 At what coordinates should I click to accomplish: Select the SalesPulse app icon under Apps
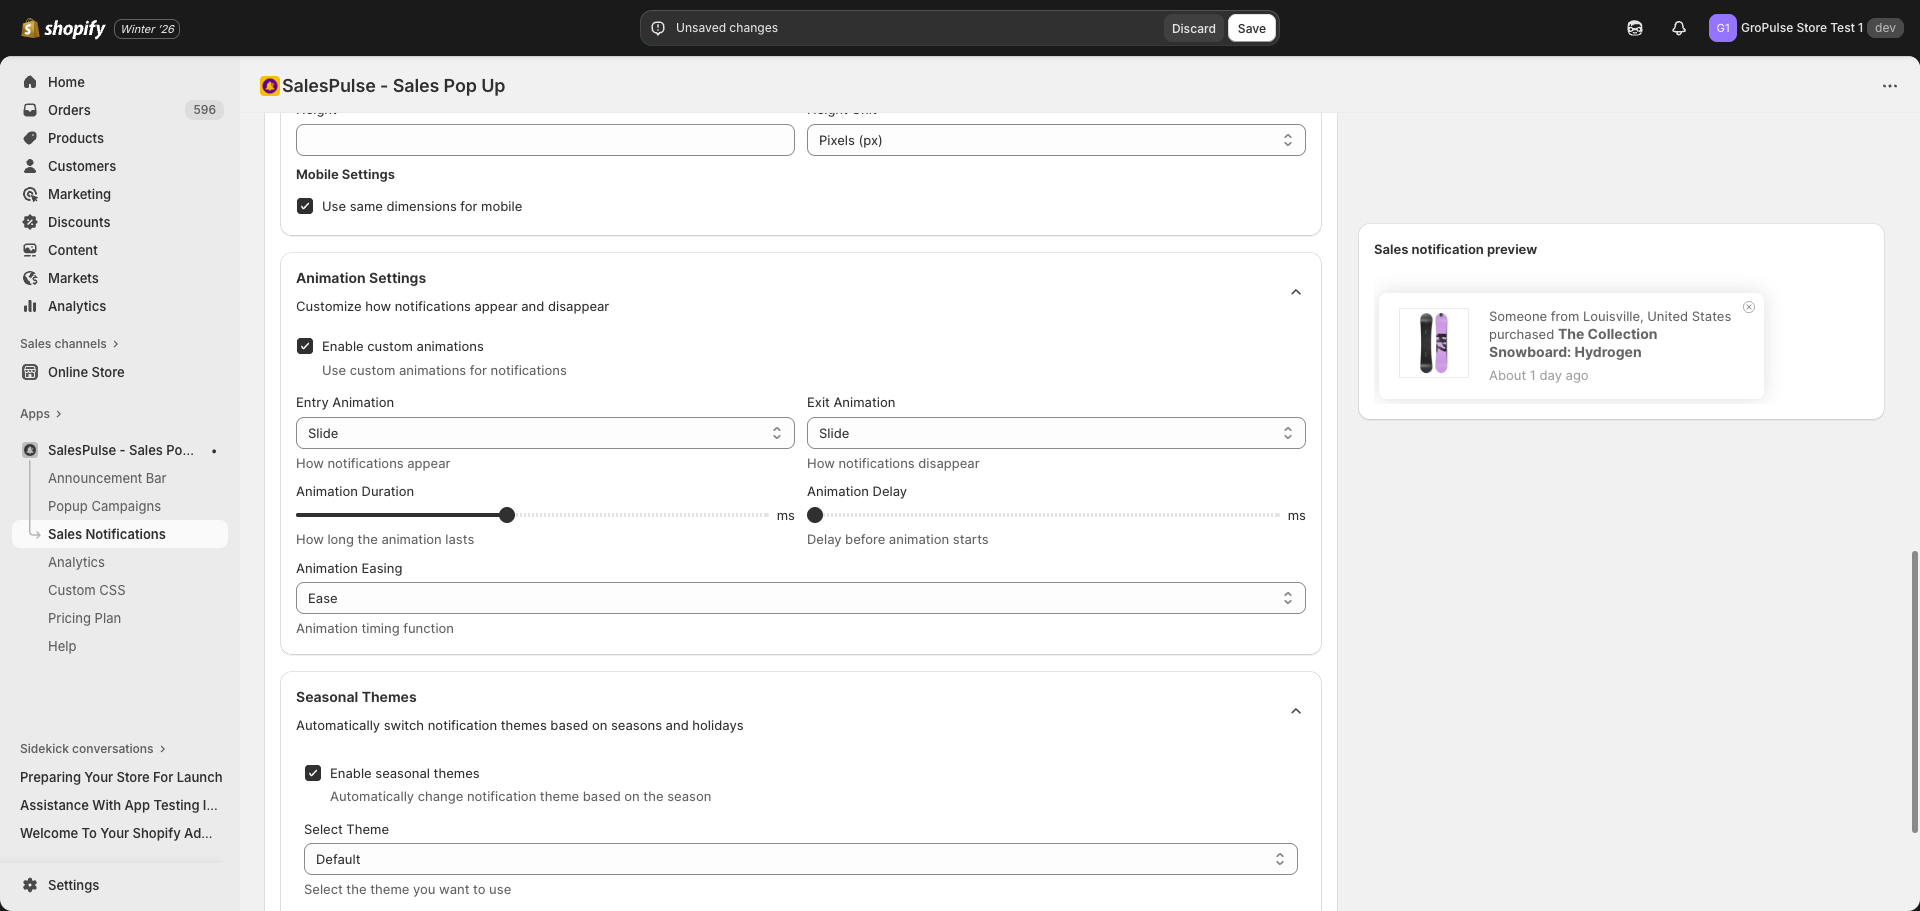pyautogui.click(x=30, y=450)
